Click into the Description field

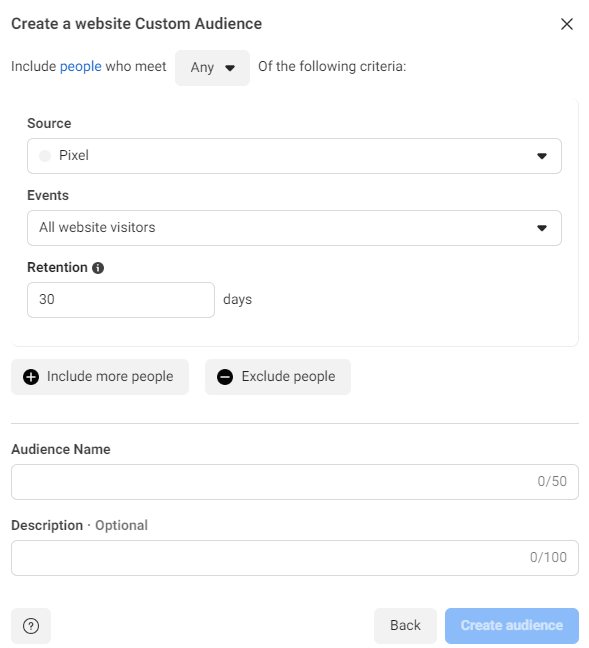(x=294, y=557)
